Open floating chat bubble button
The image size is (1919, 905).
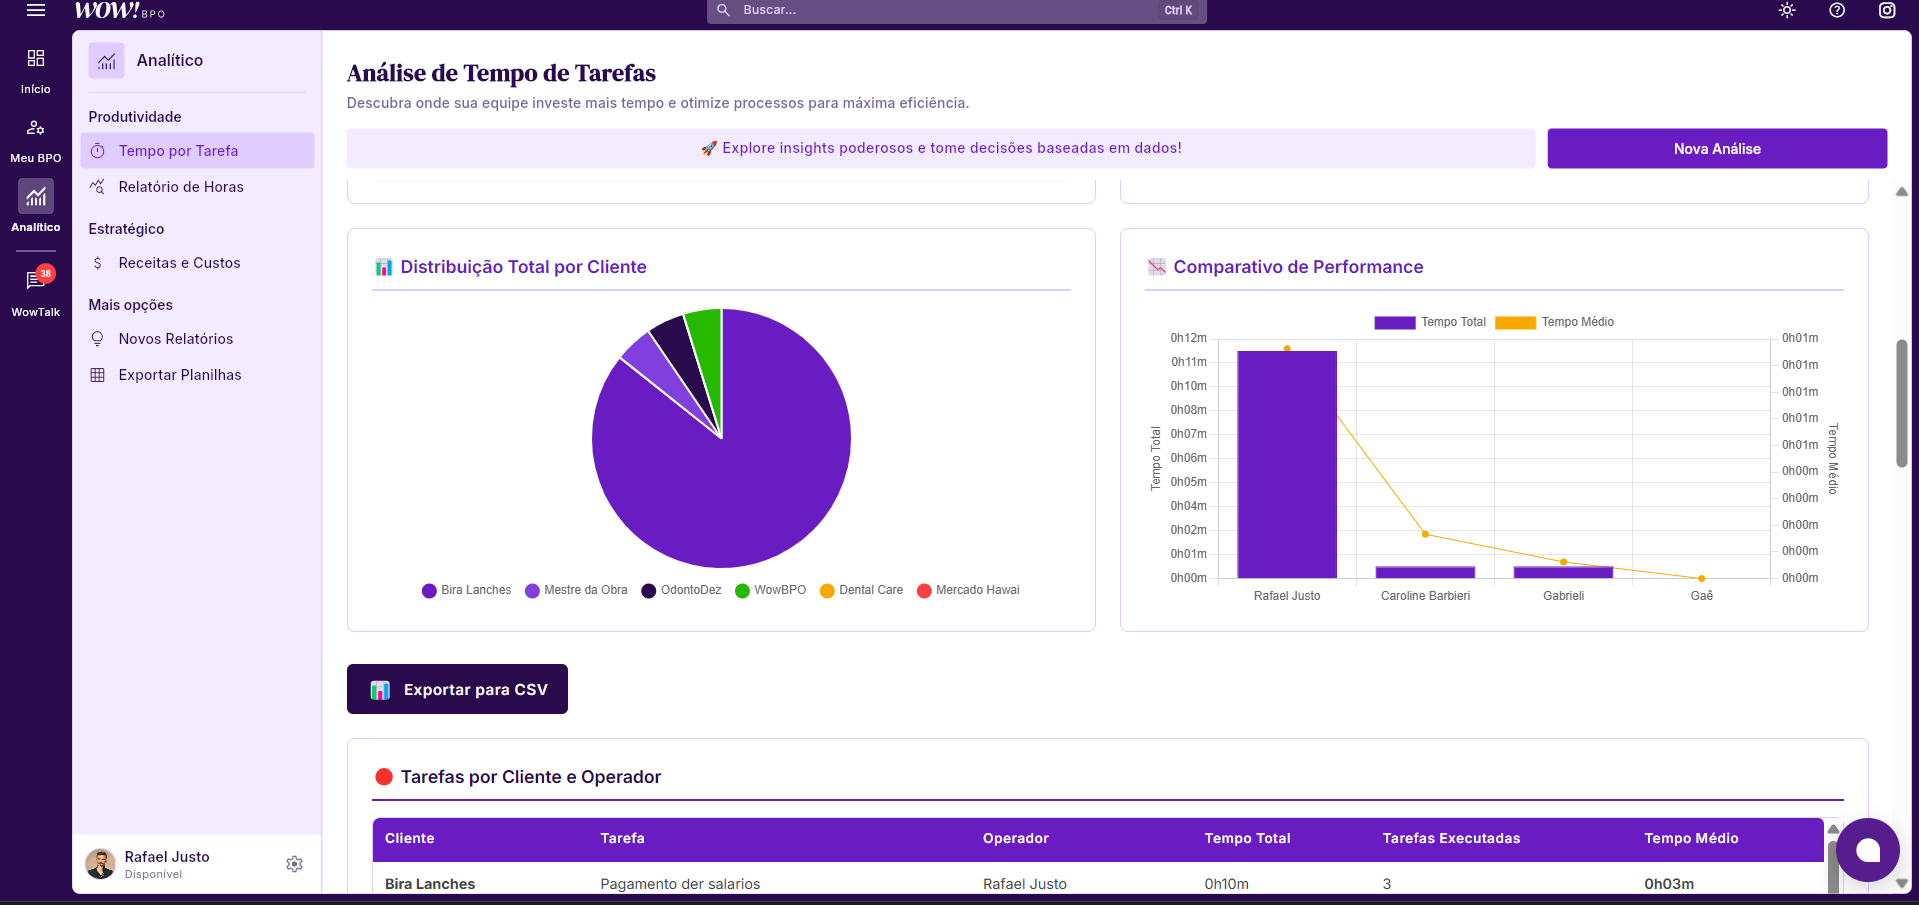[x=1867, y=850]
